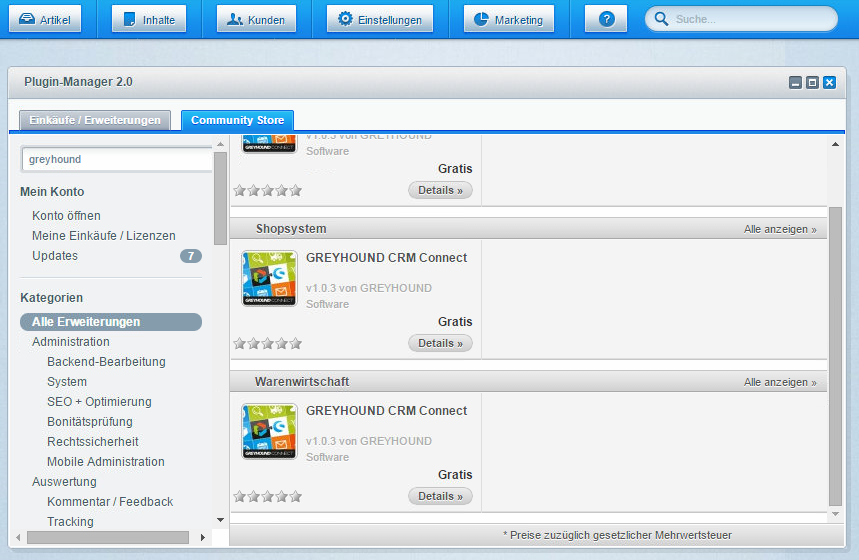859x560 pixels.
Task: Open Konto öffnen link
Action: (66, 215)
